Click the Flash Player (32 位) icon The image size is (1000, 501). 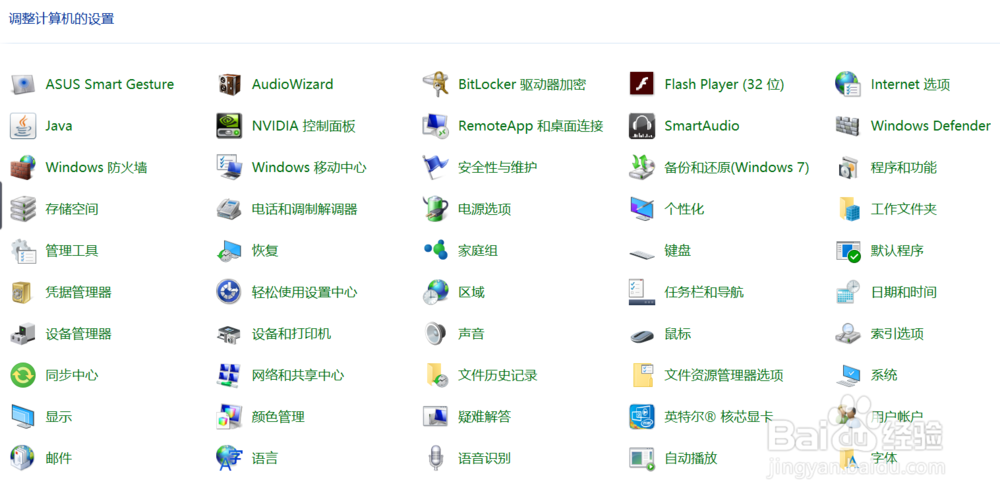(x=642, y=84)
